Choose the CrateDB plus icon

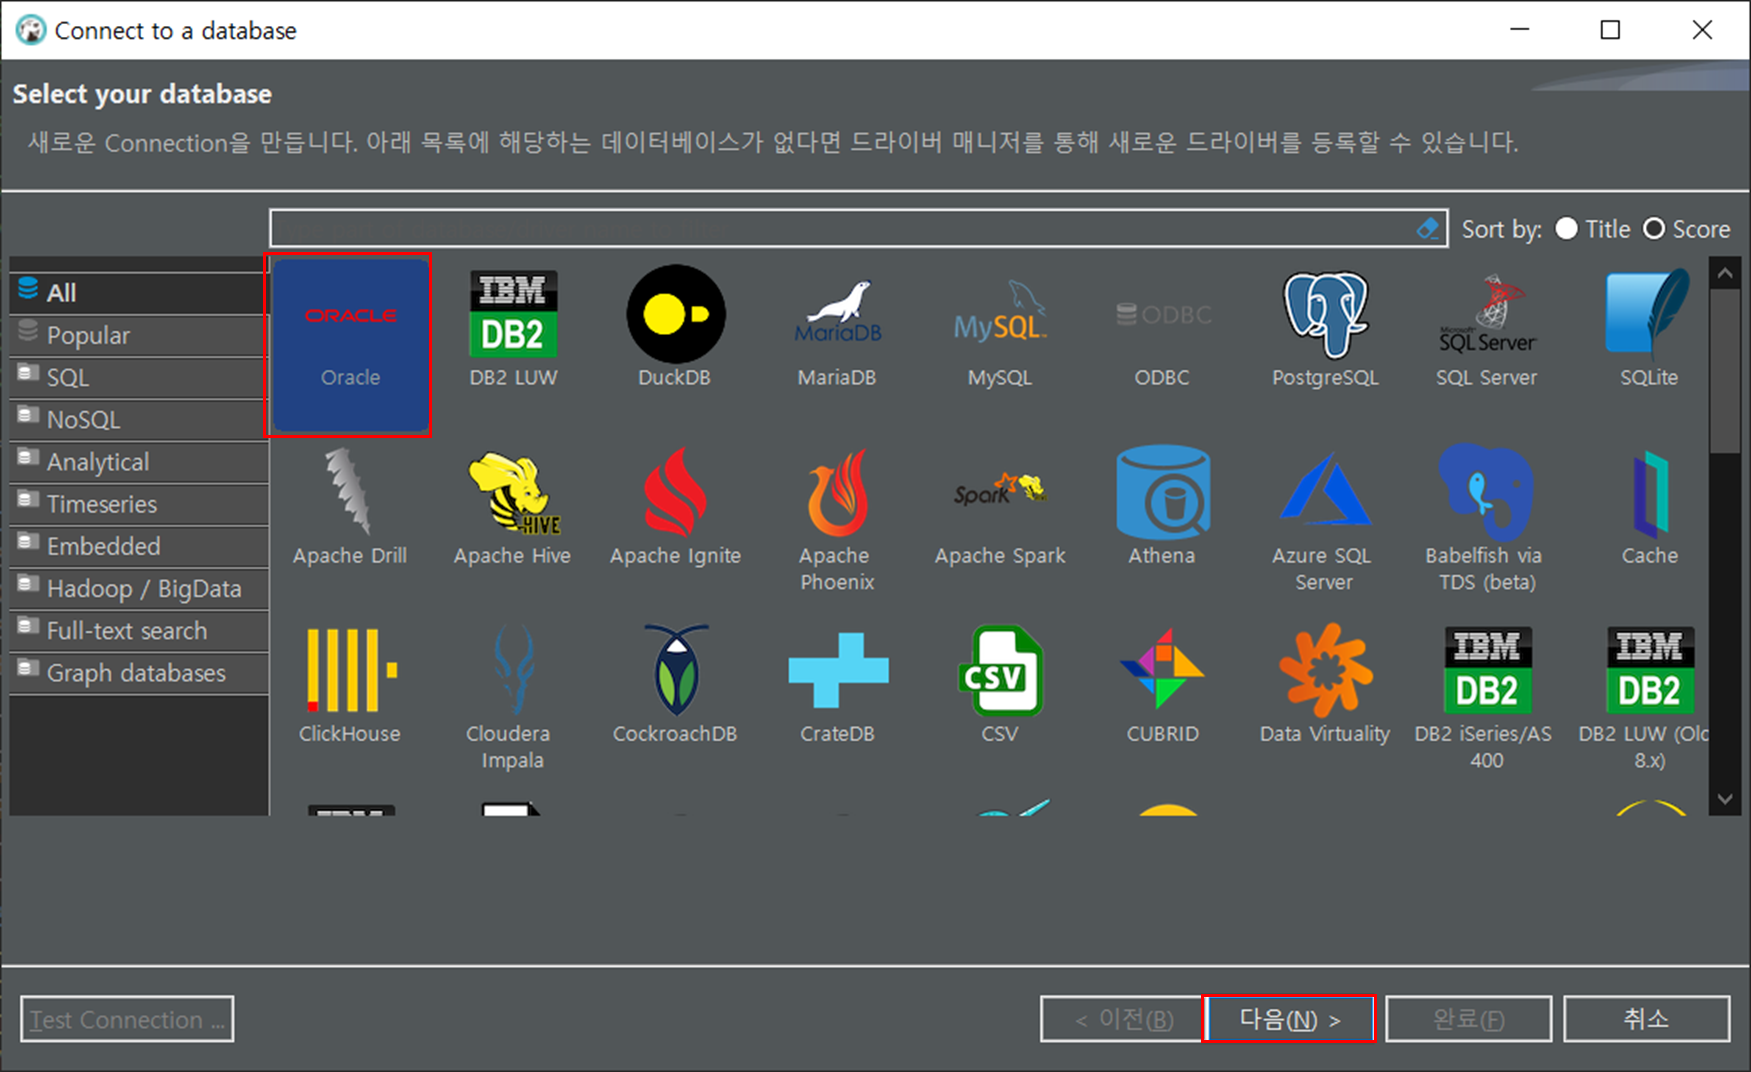tap(837, 669)
